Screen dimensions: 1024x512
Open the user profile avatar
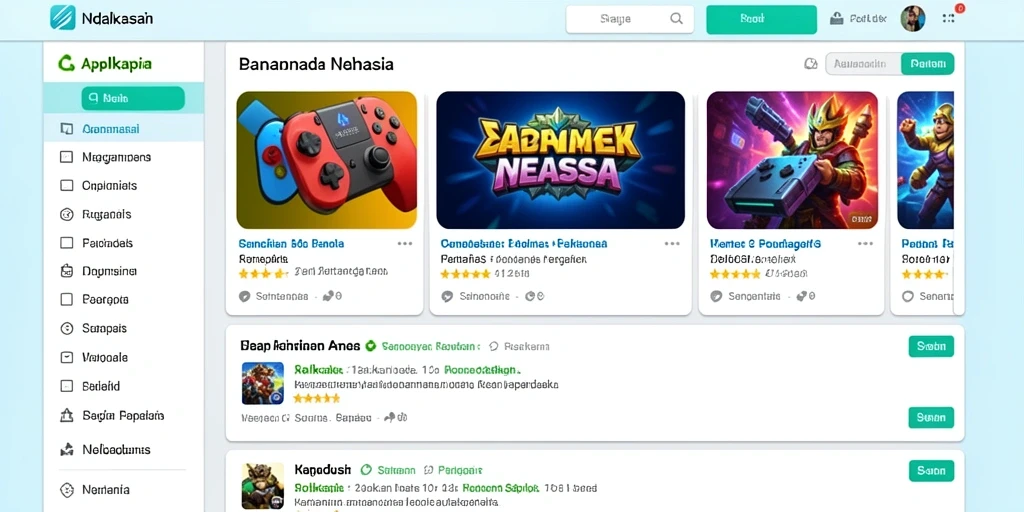pyautogui.click(x=912, y=19)
